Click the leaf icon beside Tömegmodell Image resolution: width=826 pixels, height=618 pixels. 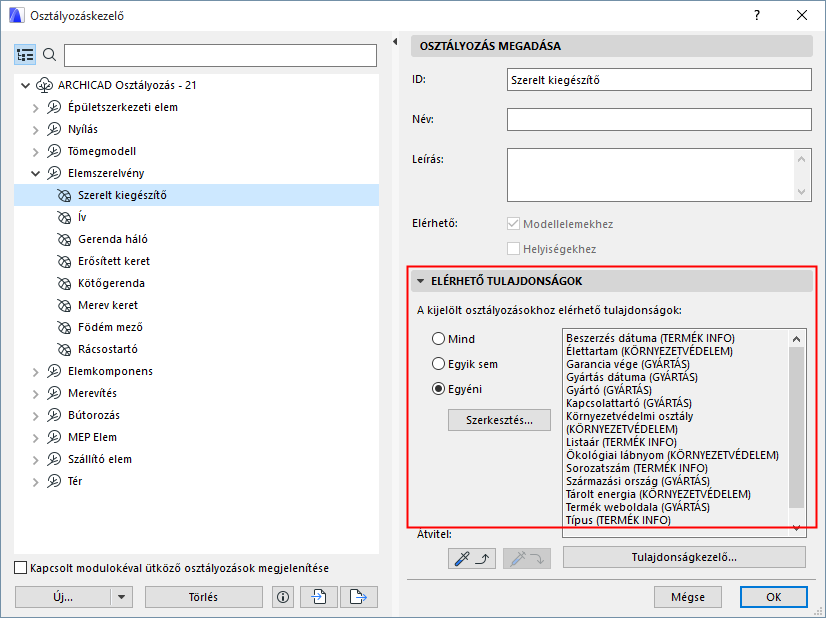coord(54,151)
